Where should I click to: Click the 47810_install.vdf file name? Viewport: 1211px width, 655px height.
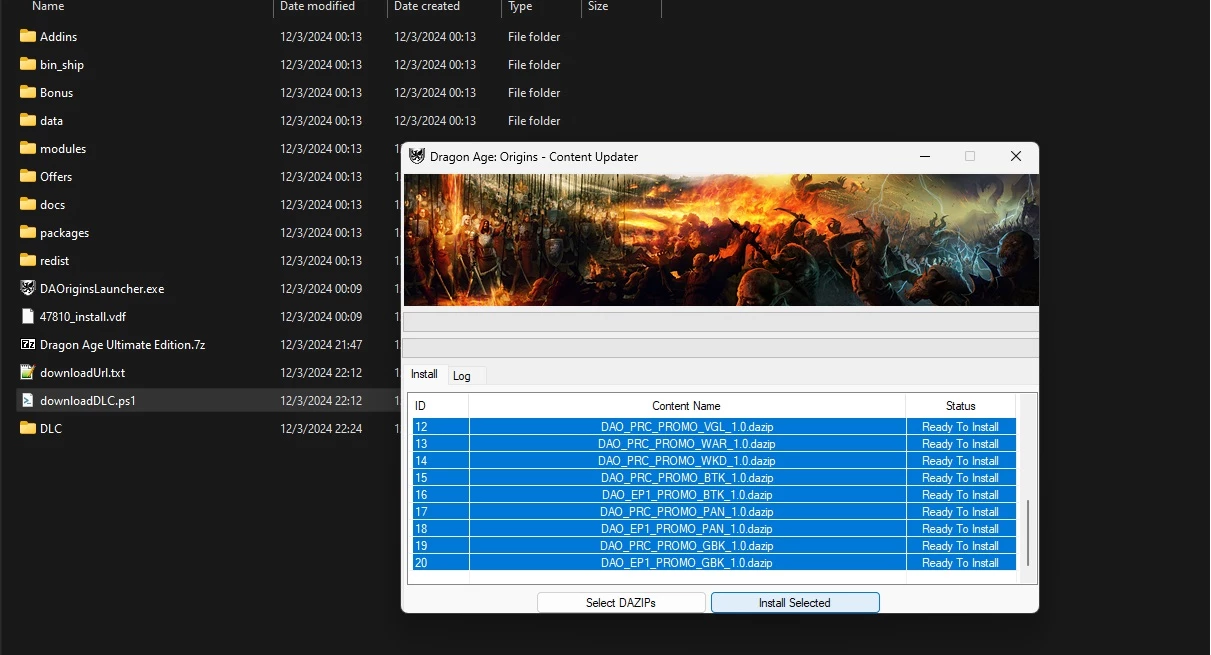(83, 316)
